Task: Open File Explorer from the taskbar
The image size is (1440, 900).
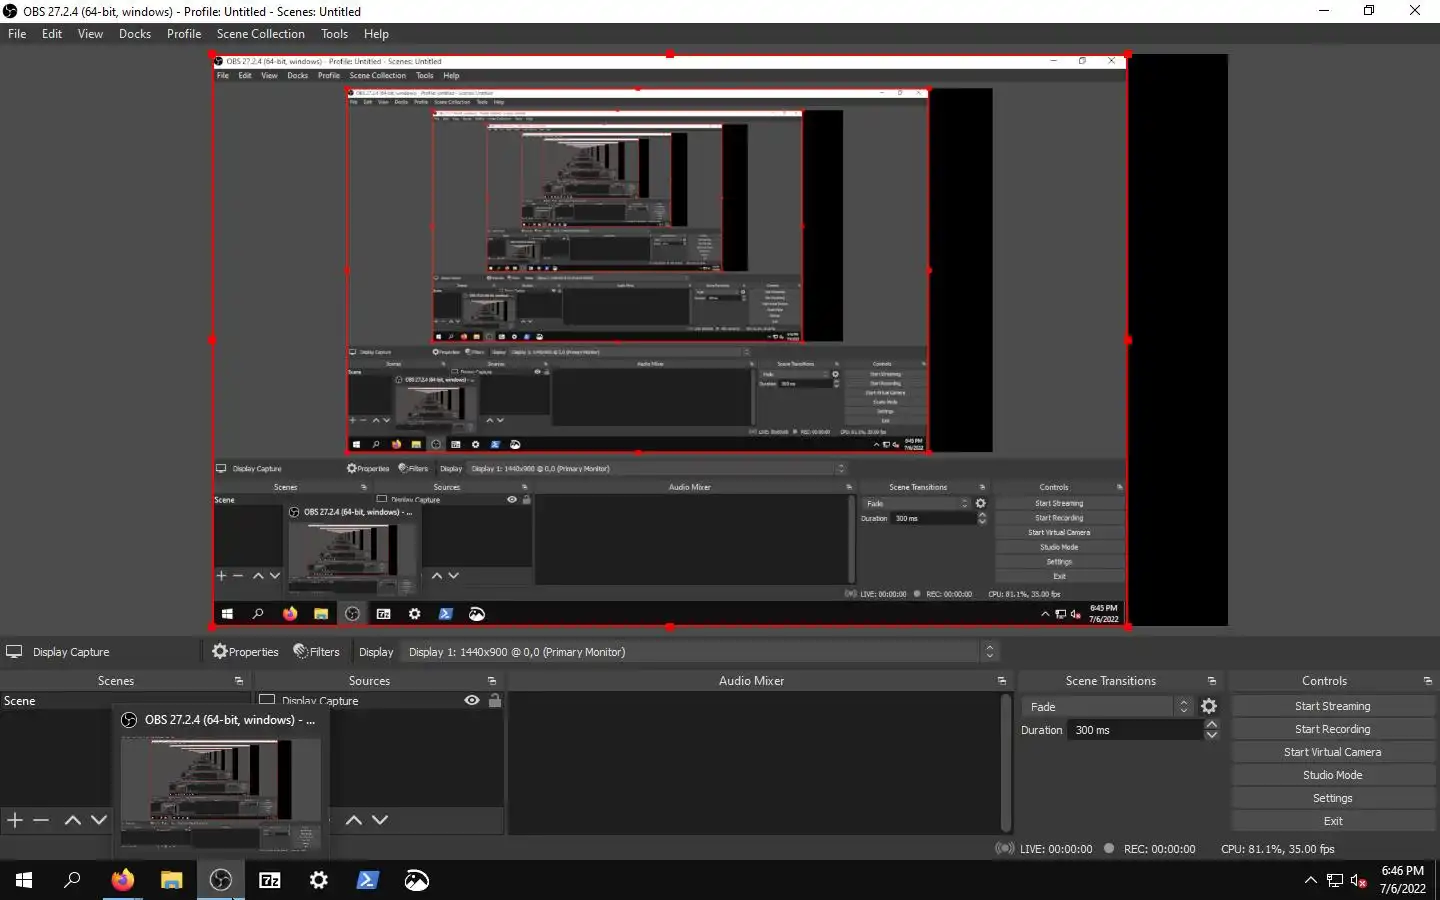Action: [x=171, y=880]
